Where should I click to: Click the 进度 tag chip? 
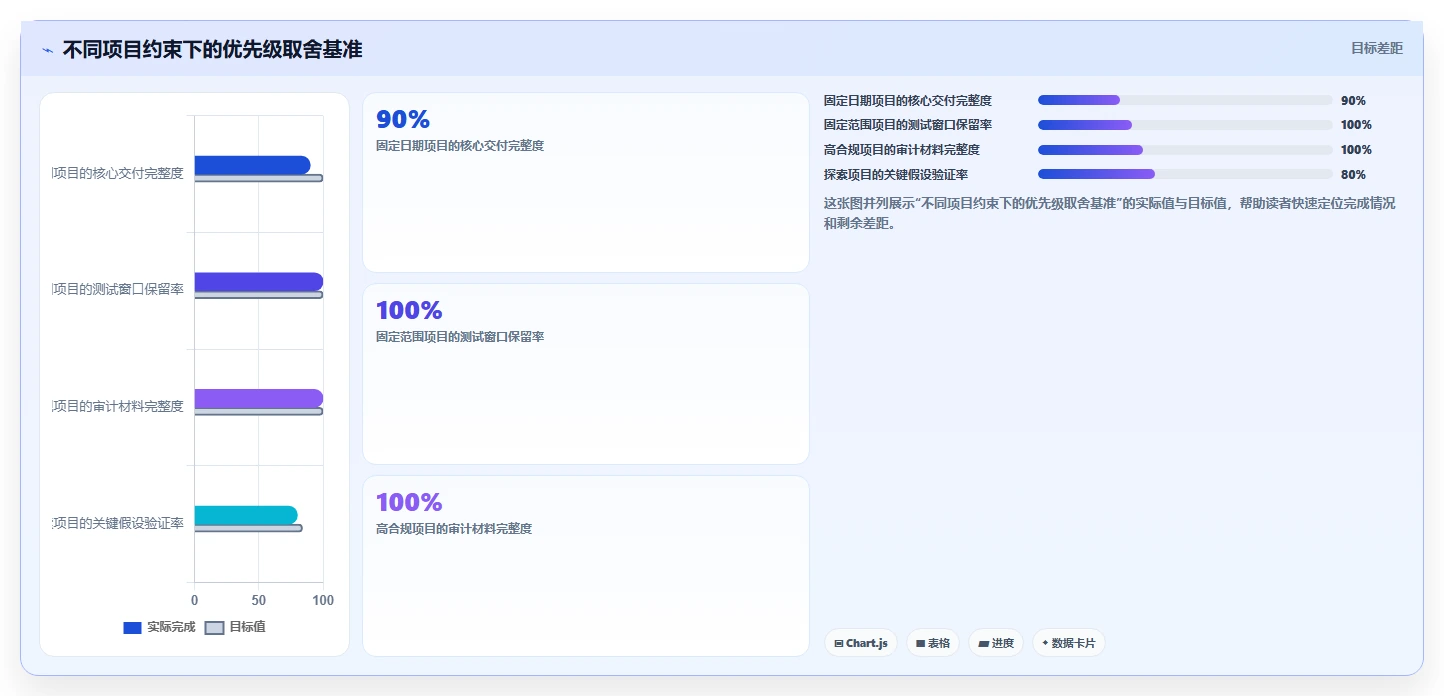click(x=996, y=643)
